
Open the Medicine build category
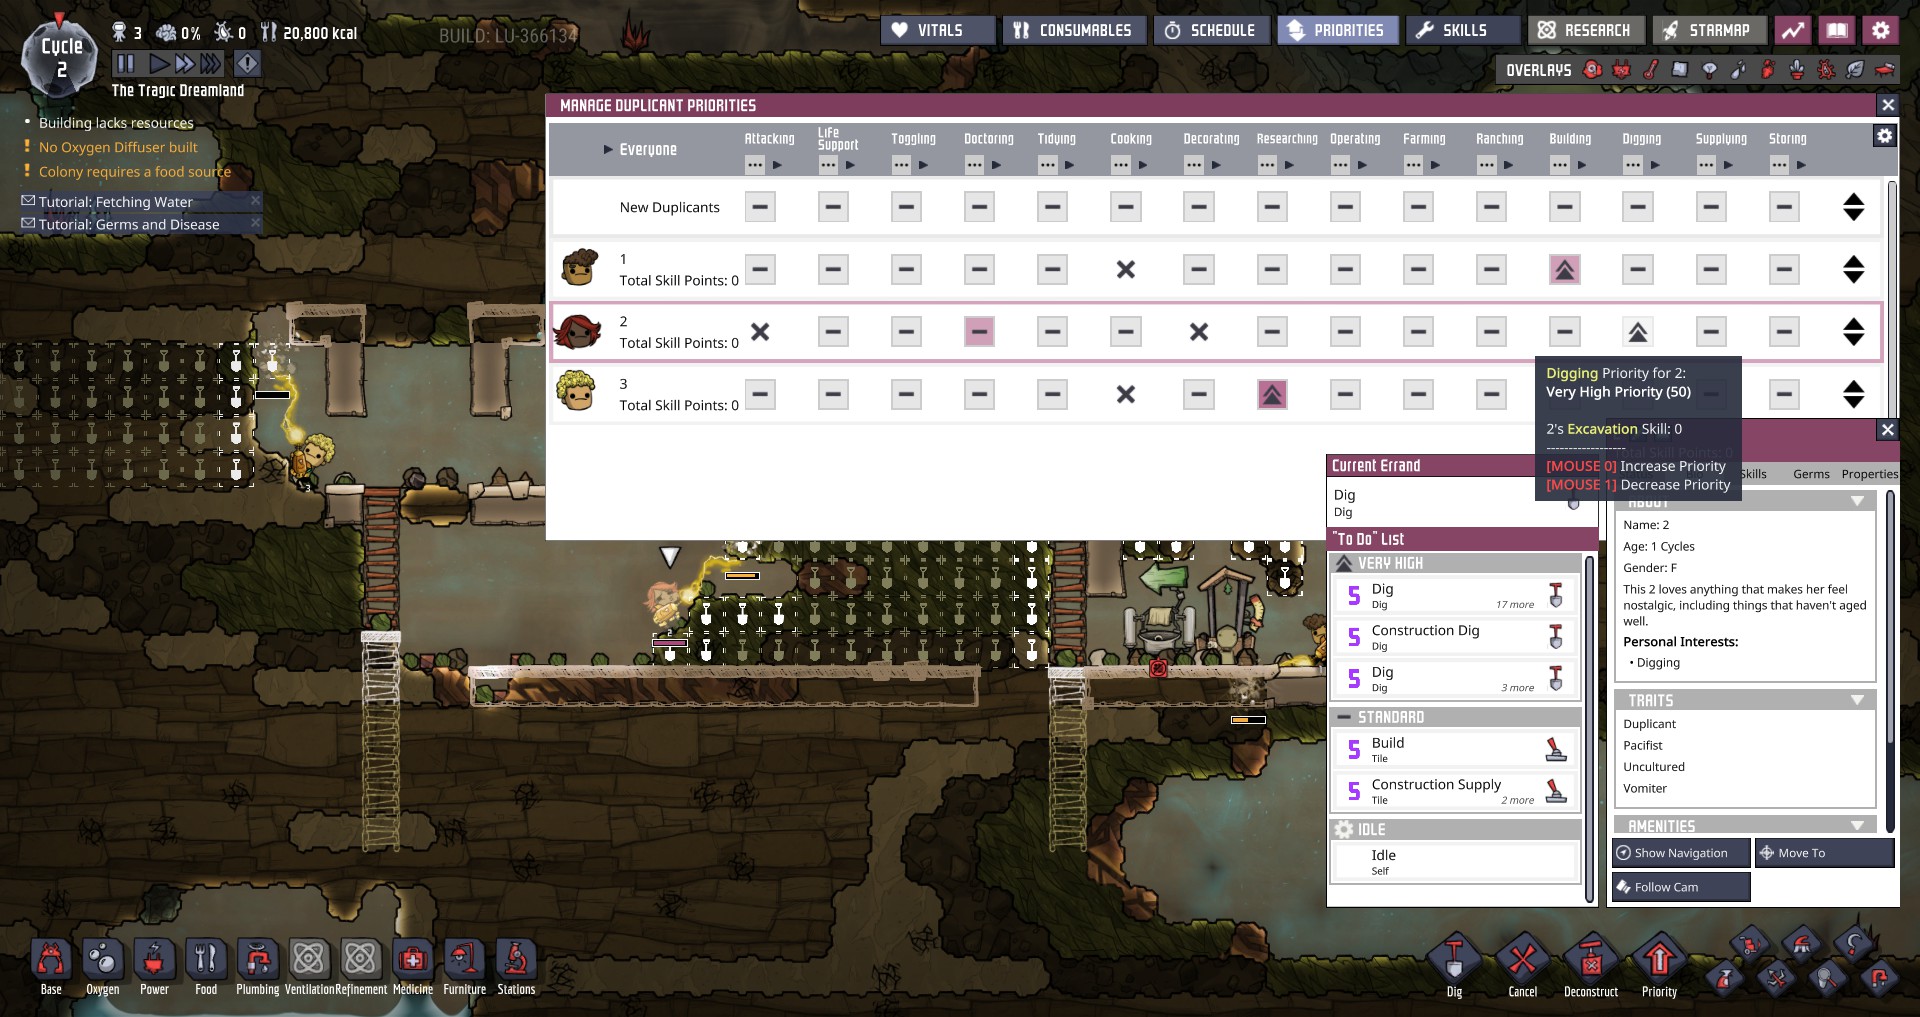tap(412, 962)
